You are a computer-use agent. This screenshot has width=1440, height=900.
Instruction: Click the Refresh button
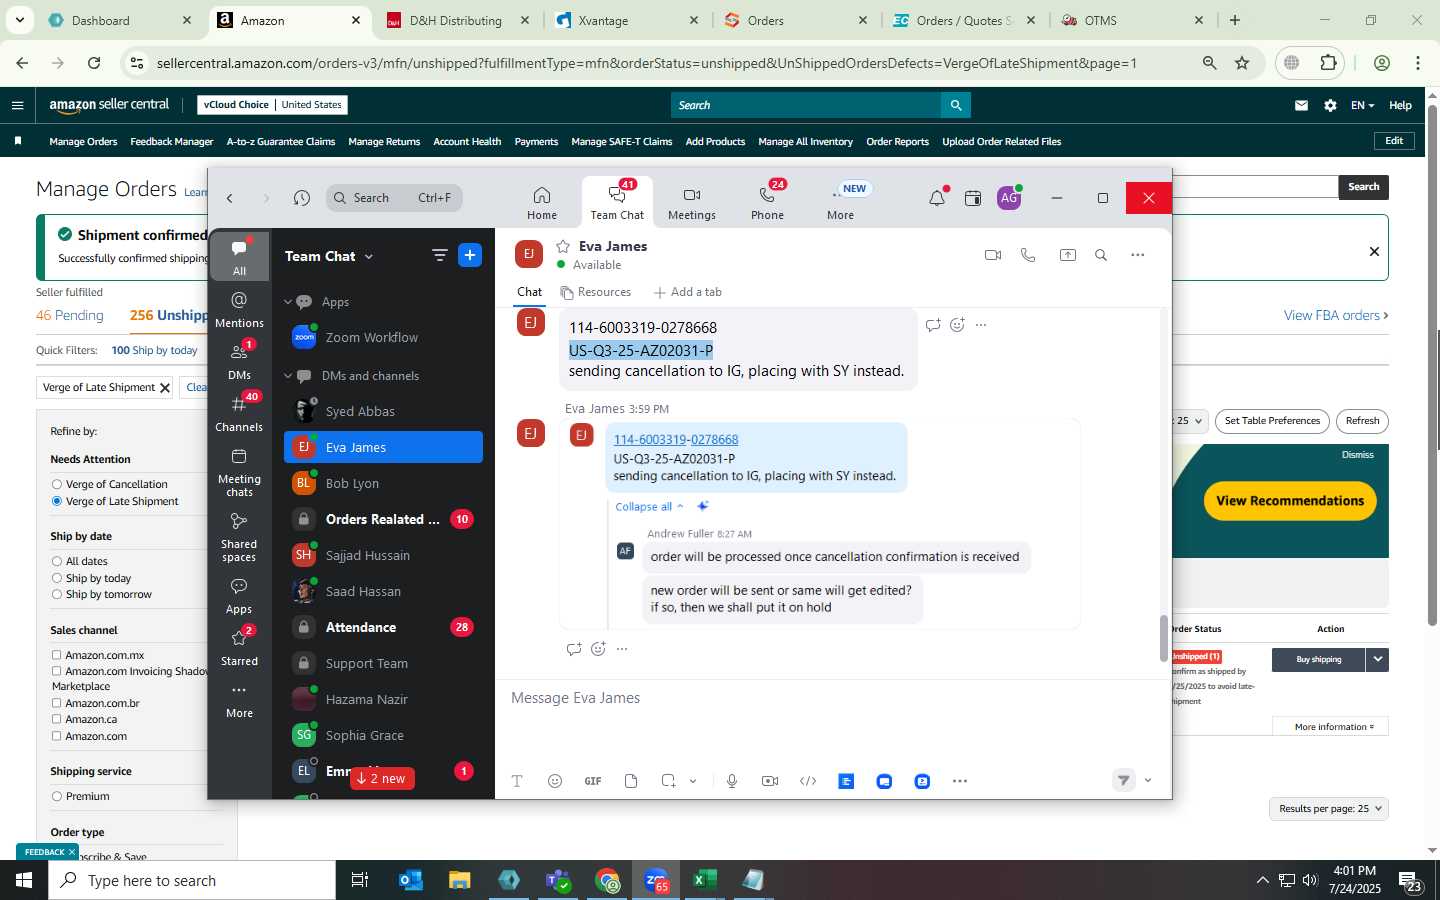pyautogui.click(x=1362, y=421)
